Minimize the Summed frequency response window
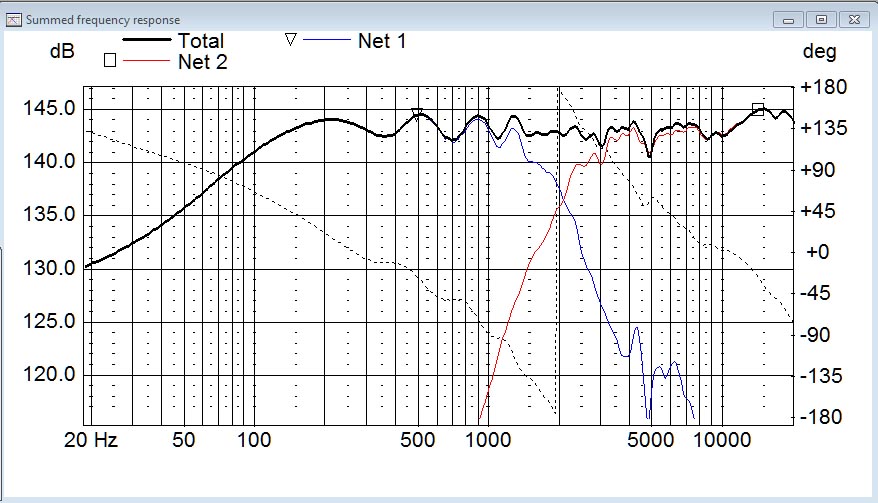The height and width of the screenshot is (503, 878). (788, 20)
